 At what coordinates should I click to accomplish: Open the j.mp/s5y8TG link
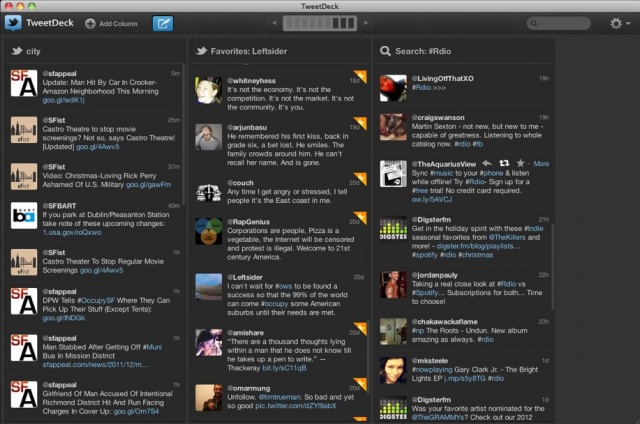click(x=465, y=378)
